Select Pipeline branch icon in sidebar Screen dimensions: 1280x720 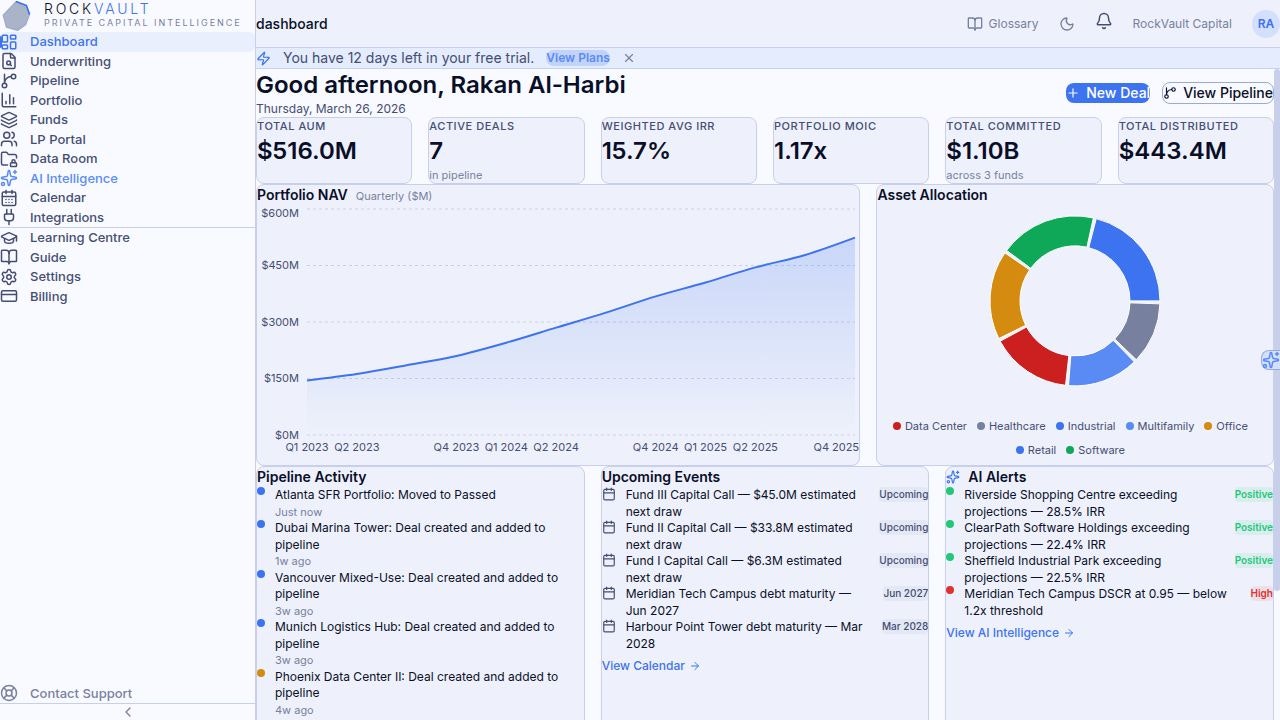[9, 81]
